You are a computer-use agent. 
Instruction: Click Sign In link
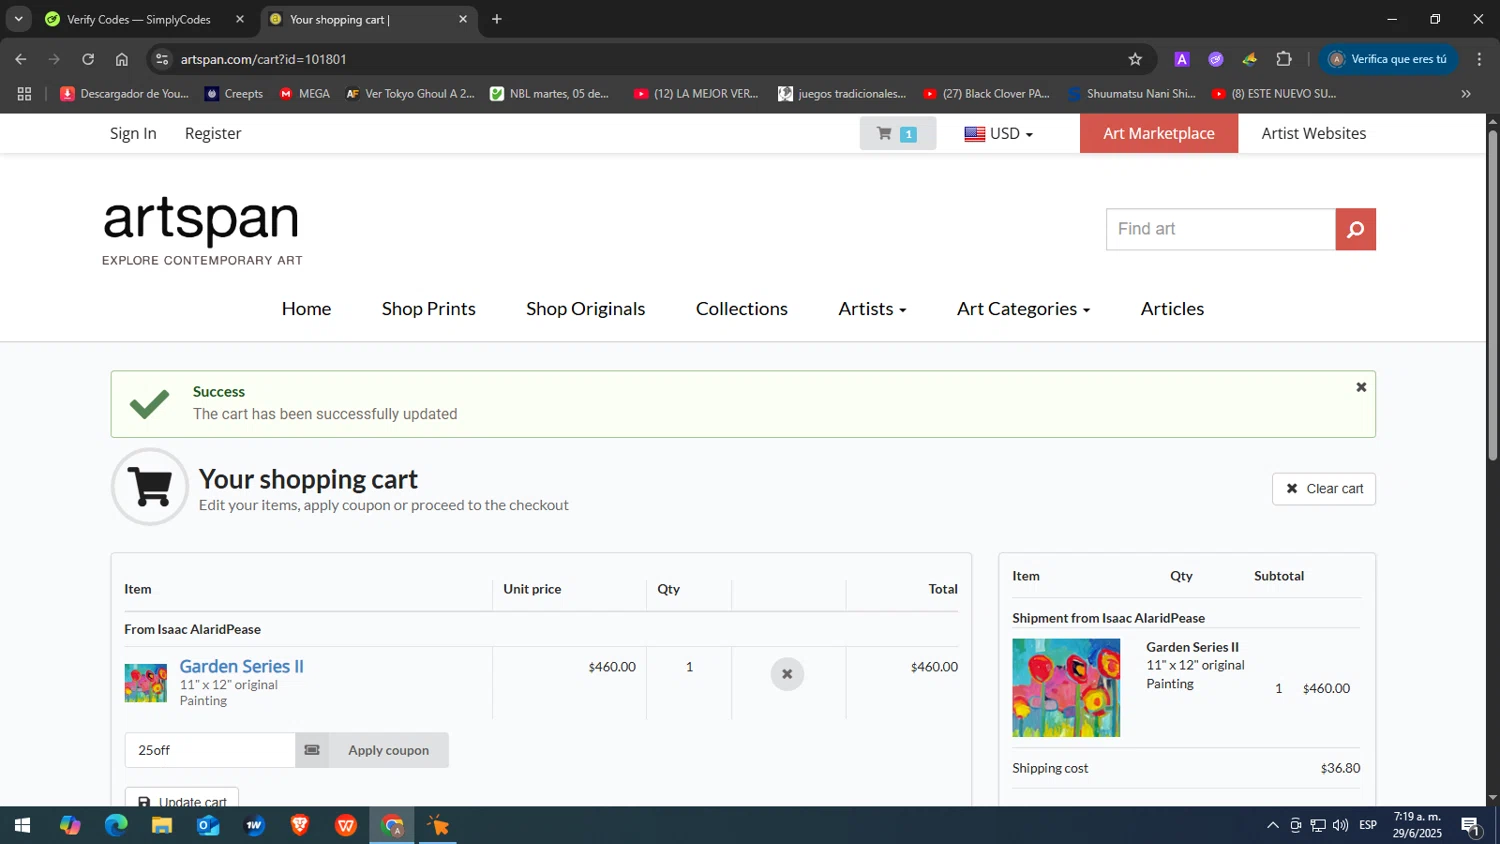pos(133,133)
